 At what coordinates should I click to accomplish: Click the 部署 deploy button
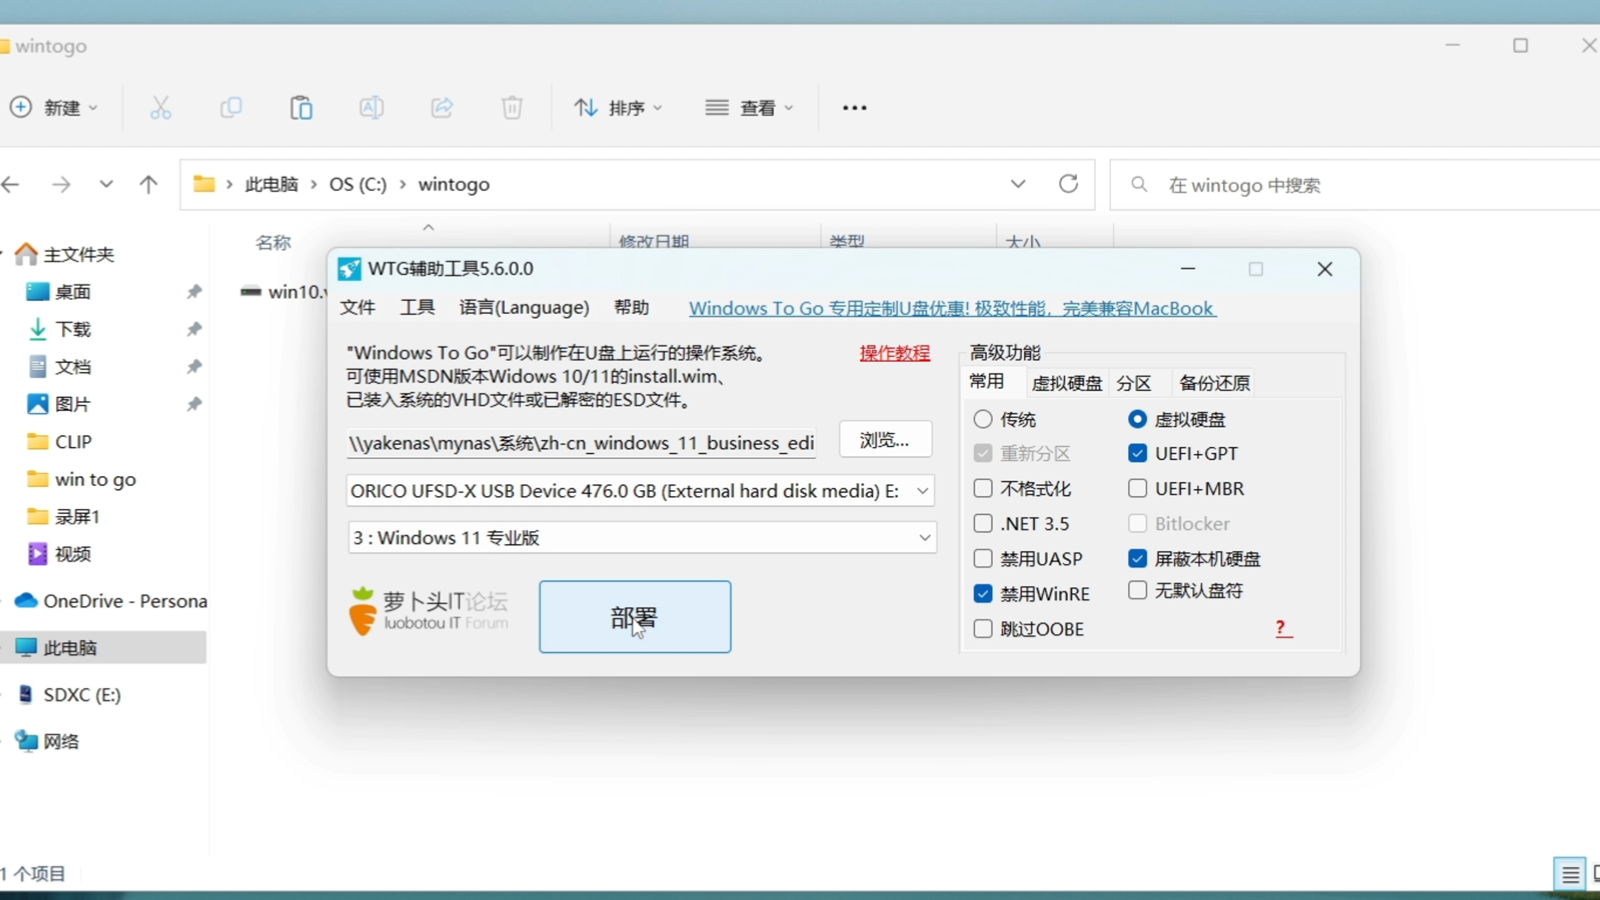click(x=635, y=617)
